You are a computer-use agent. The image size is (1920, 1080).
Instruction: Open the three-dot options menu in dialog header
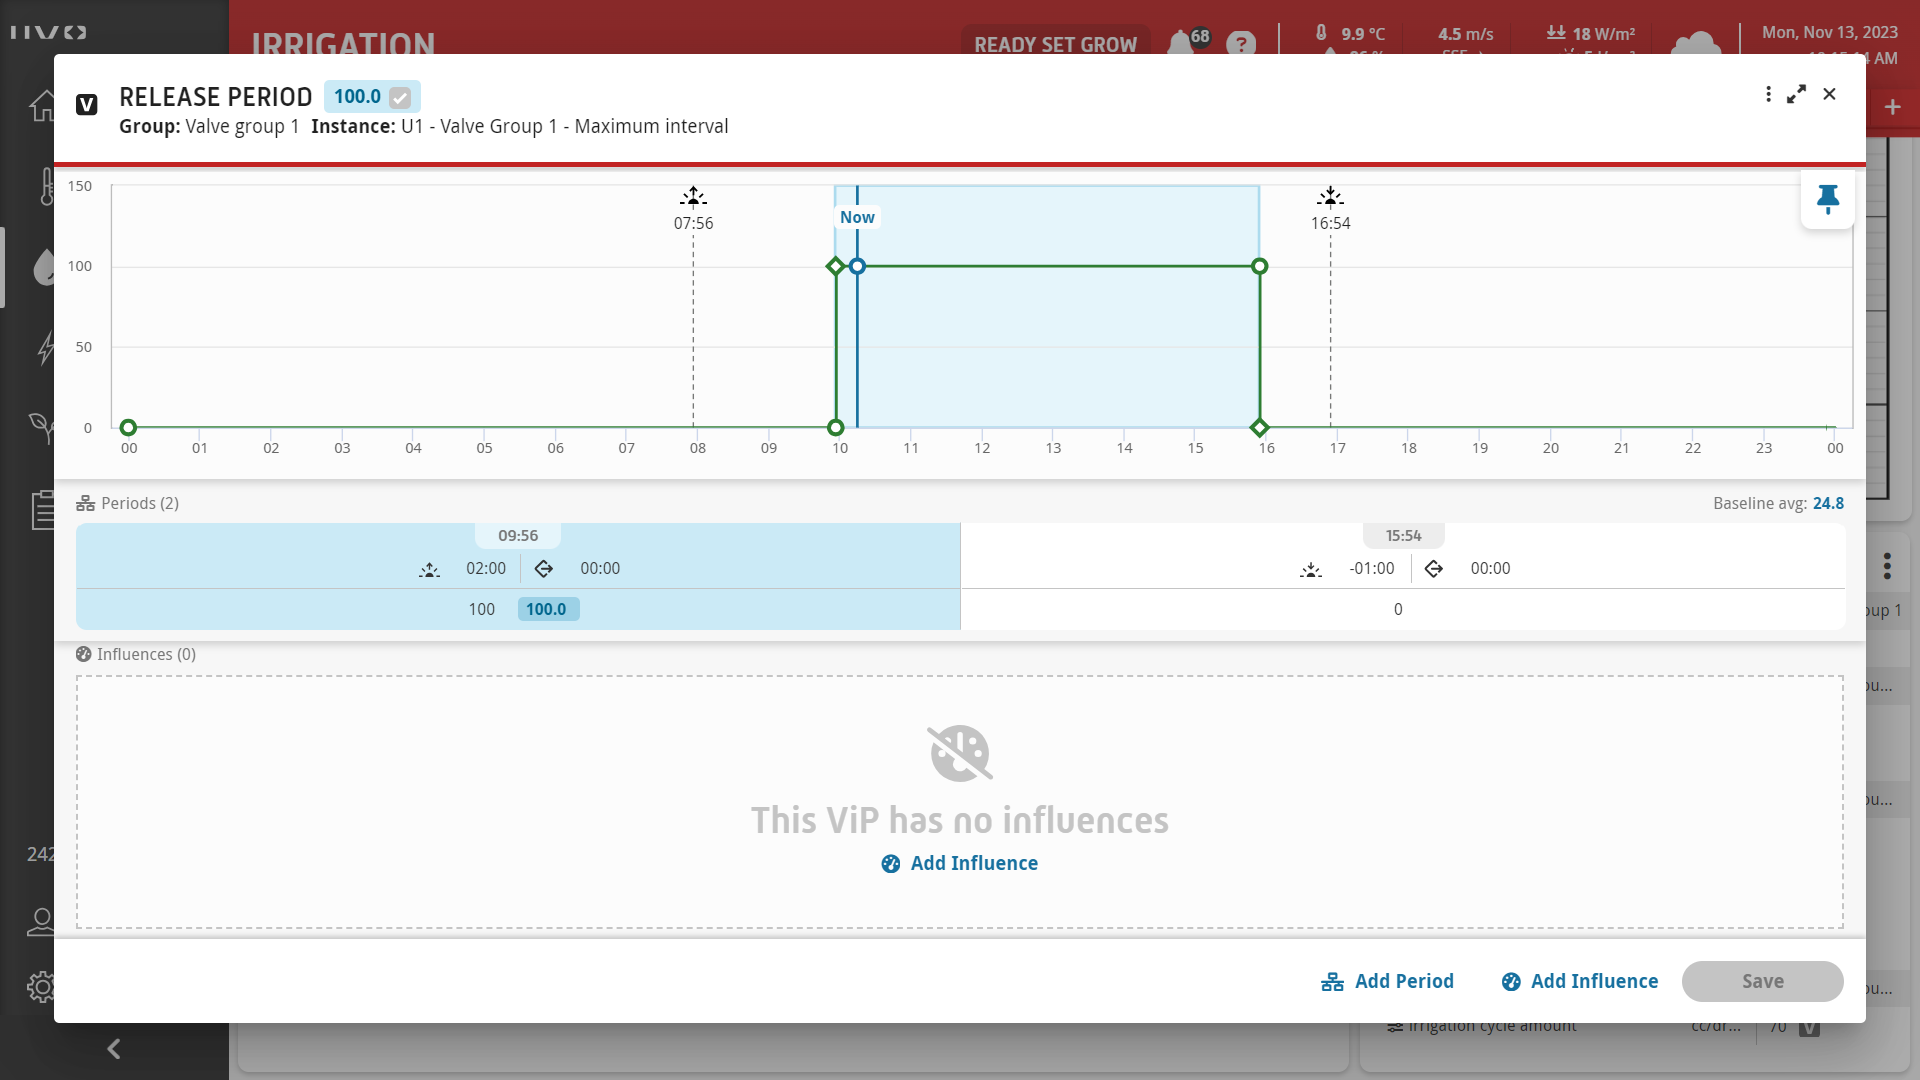point(1768,94)
